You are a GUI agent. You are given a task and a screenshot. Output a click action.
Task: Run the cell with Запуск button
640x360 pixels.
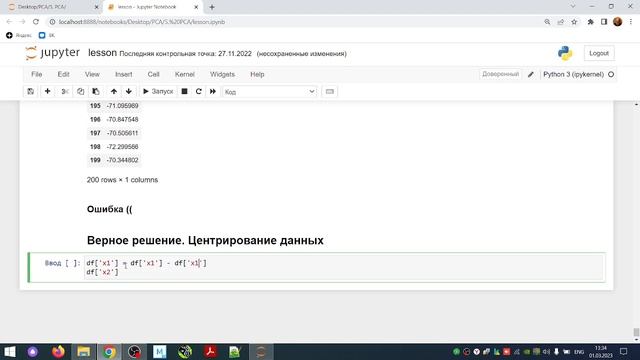click(158, 91)
